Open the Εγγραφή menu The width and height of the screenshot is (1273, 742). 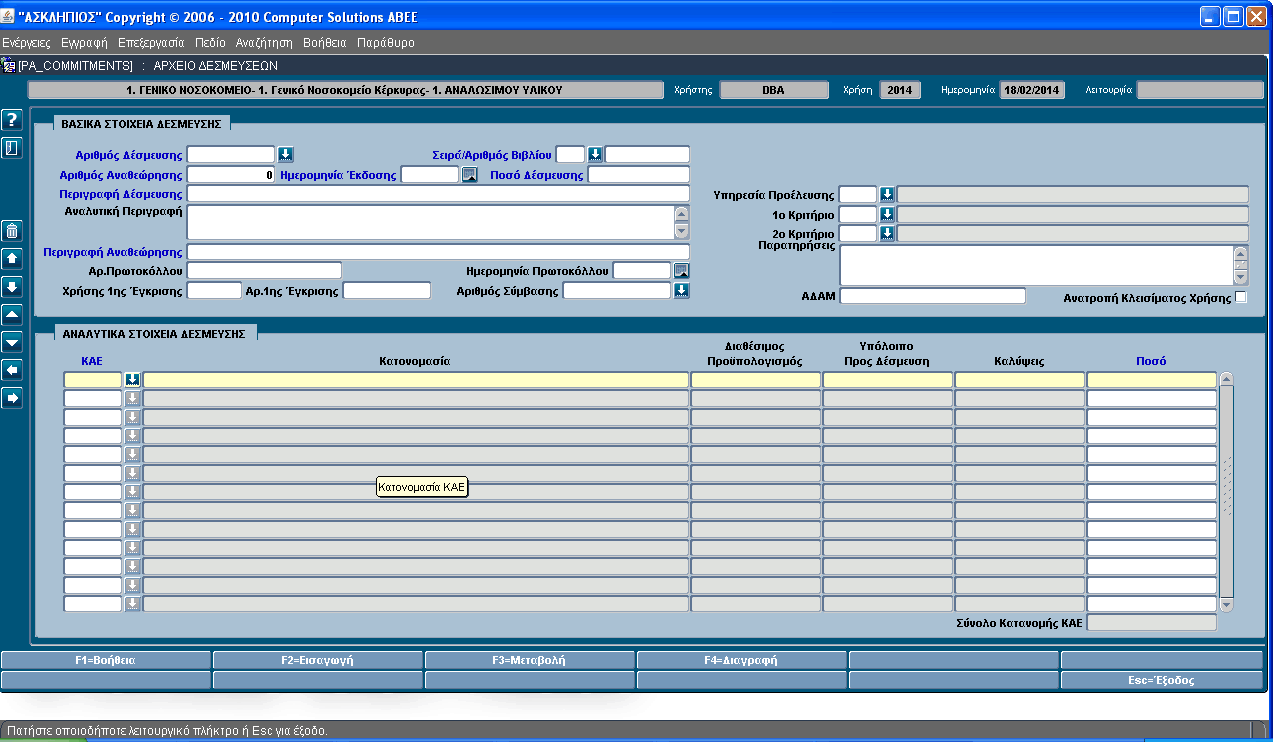pos(84,43)
